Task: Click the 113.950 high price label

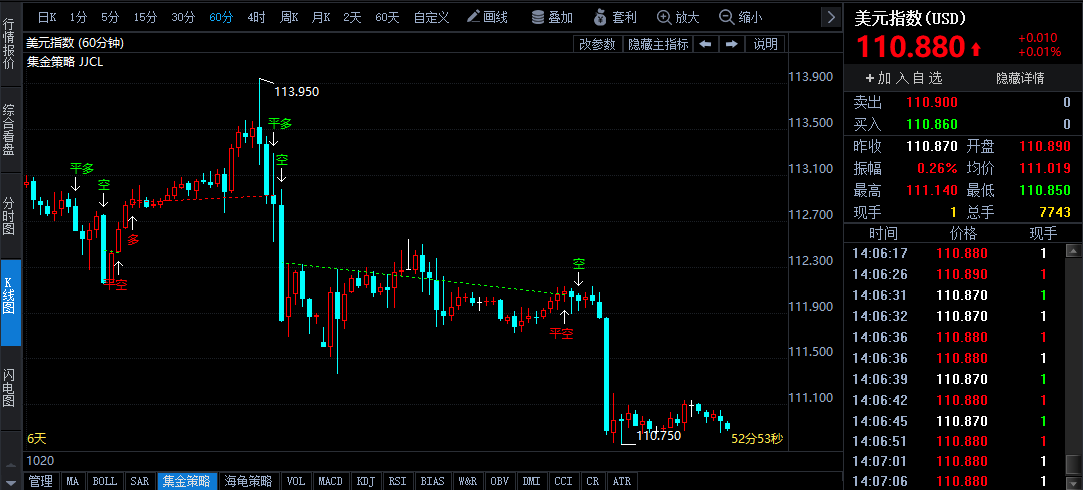Action: (297, 91)
